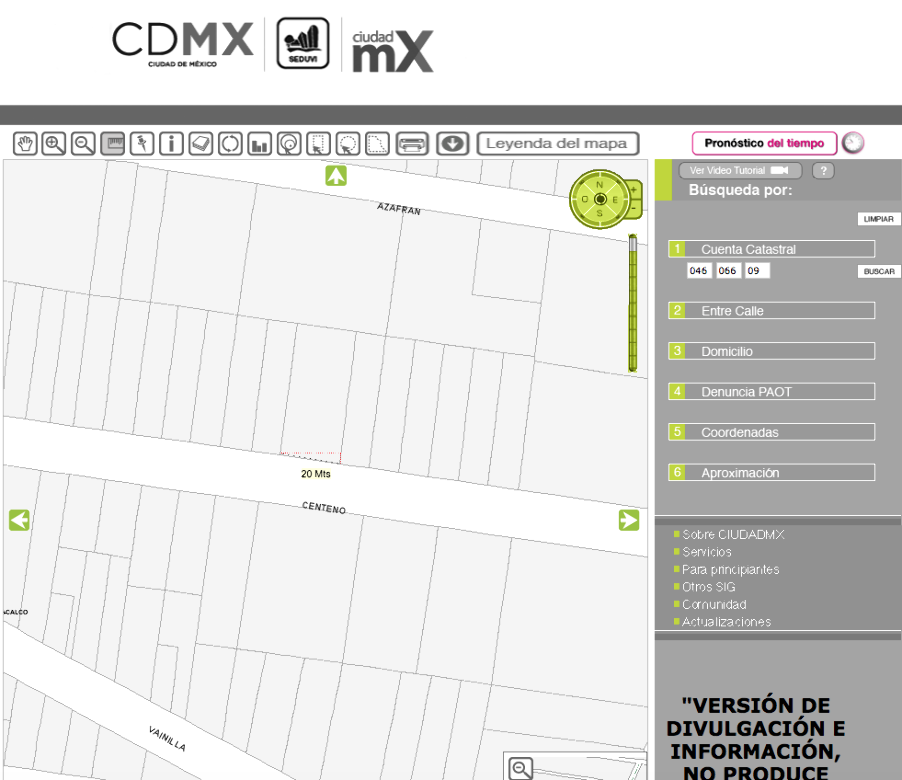Open Pronóstico del tiempo
The height and width of the screenshot is (780, 902).
[x=764, y=143]
